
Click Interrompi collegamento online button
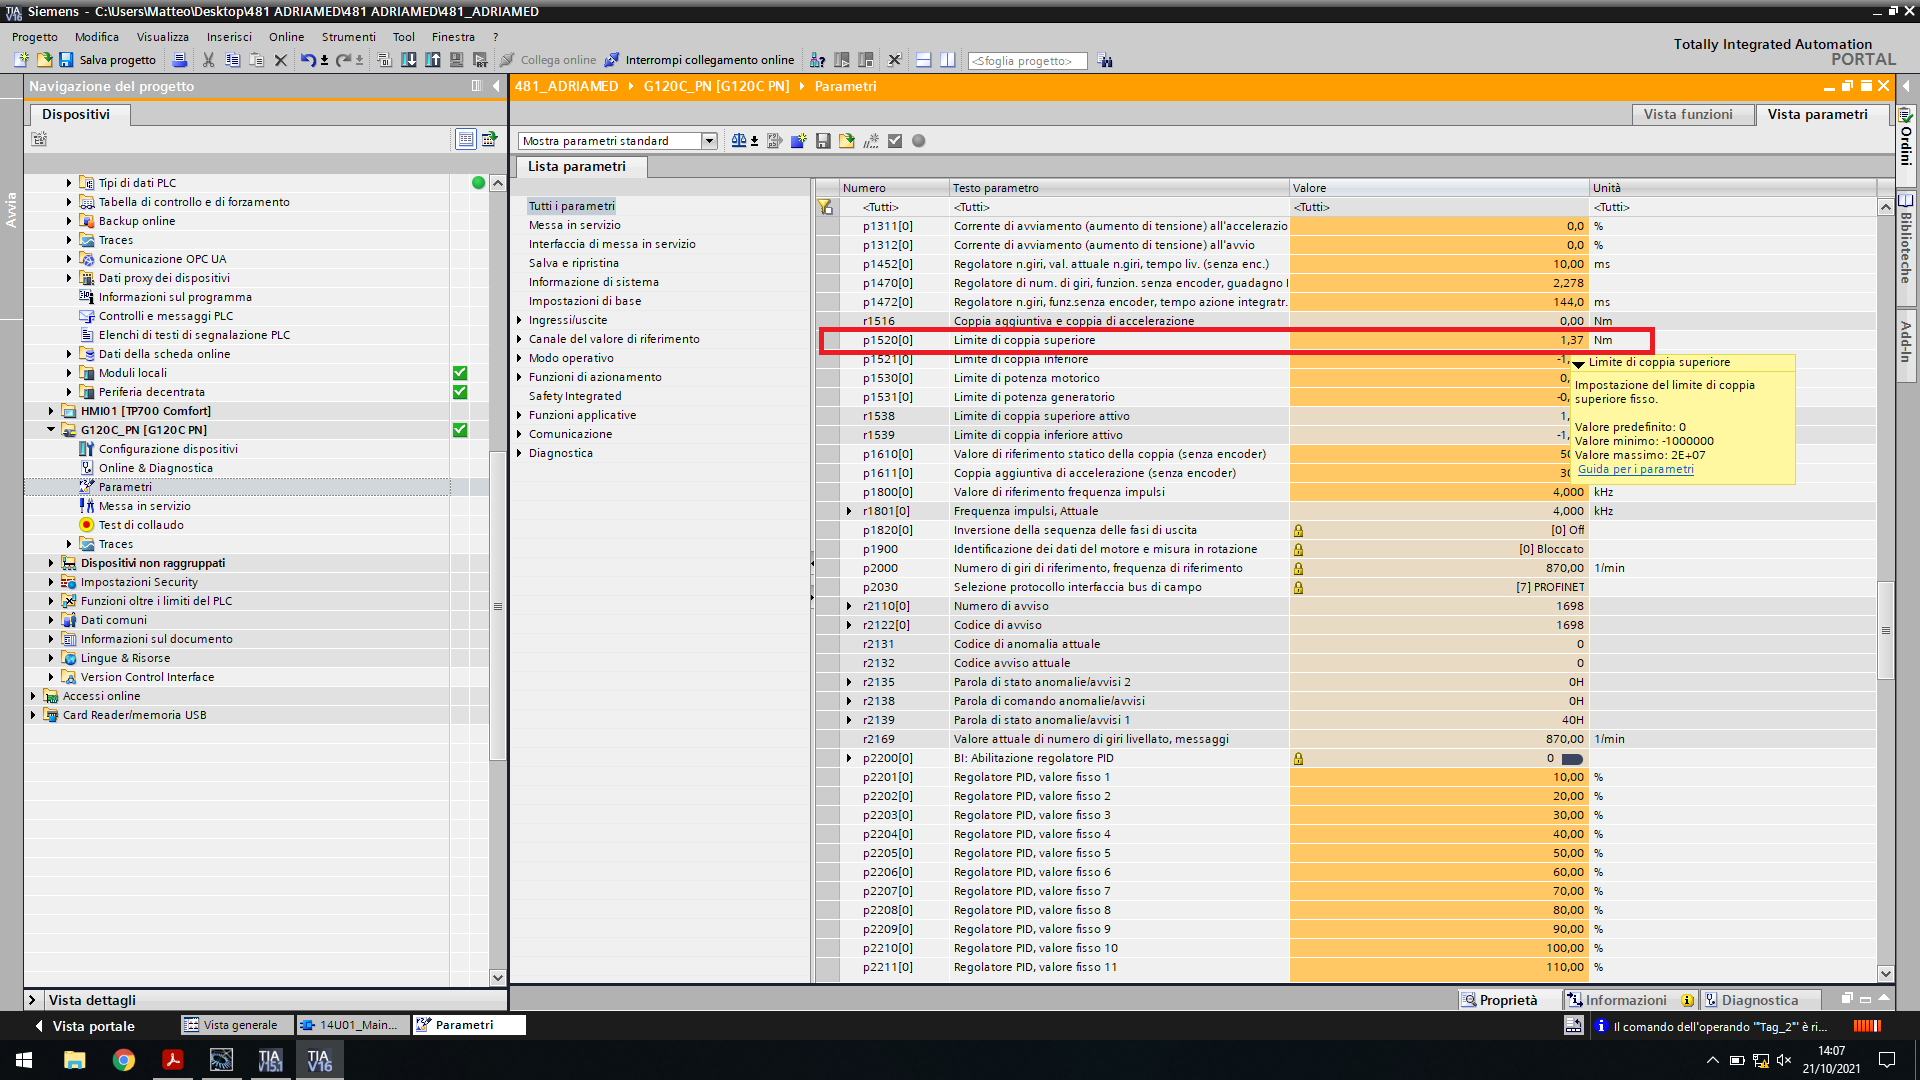(x=699, y=60)
